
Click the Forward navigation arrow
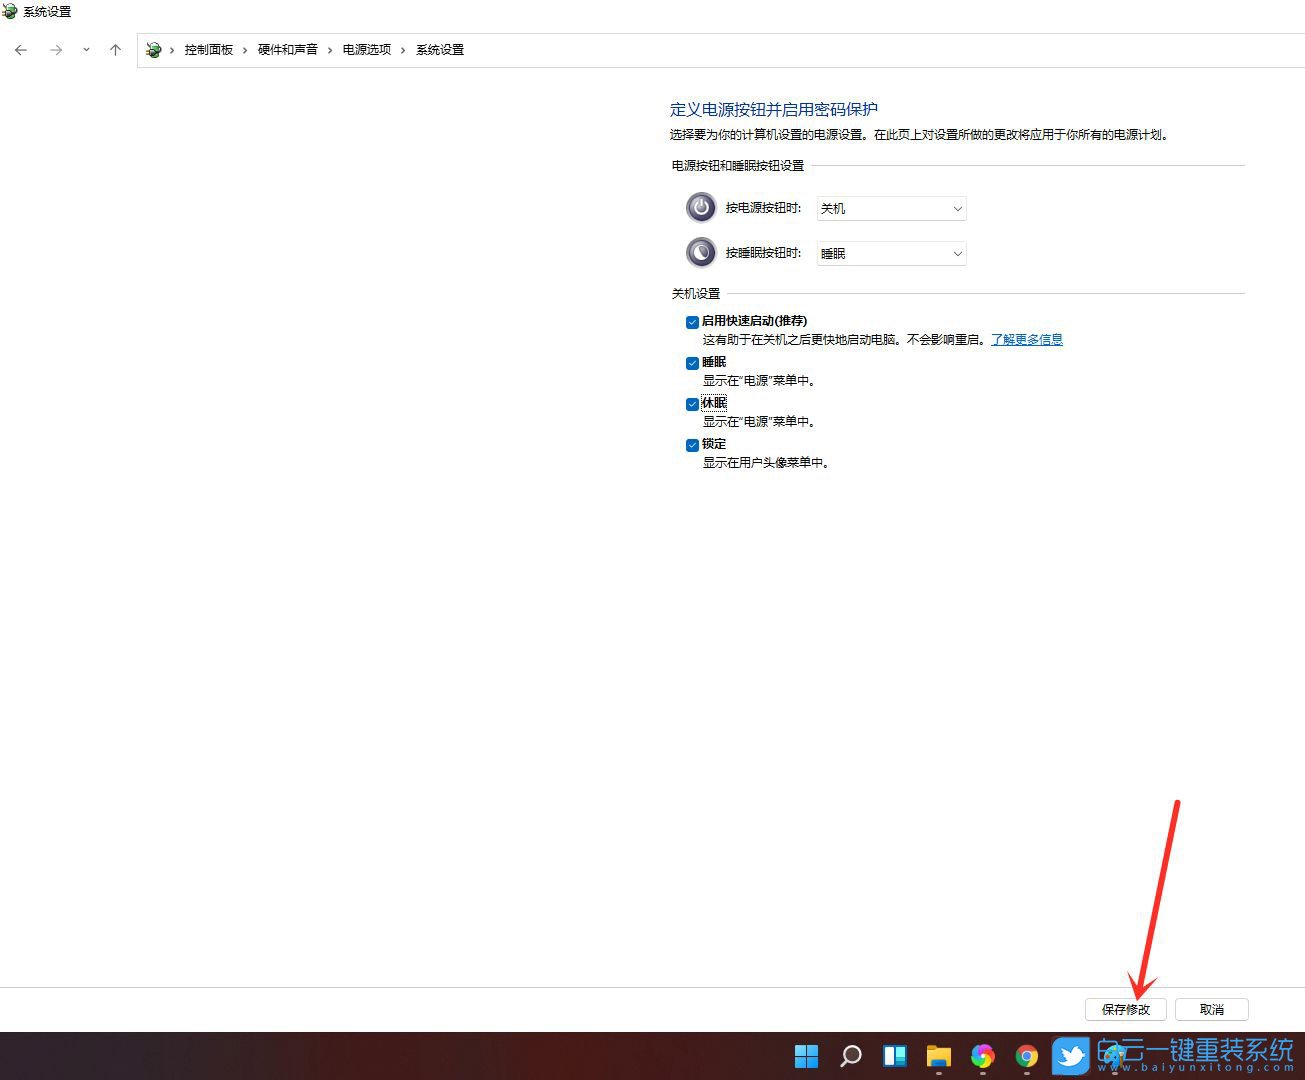click(x=56, y=50)
